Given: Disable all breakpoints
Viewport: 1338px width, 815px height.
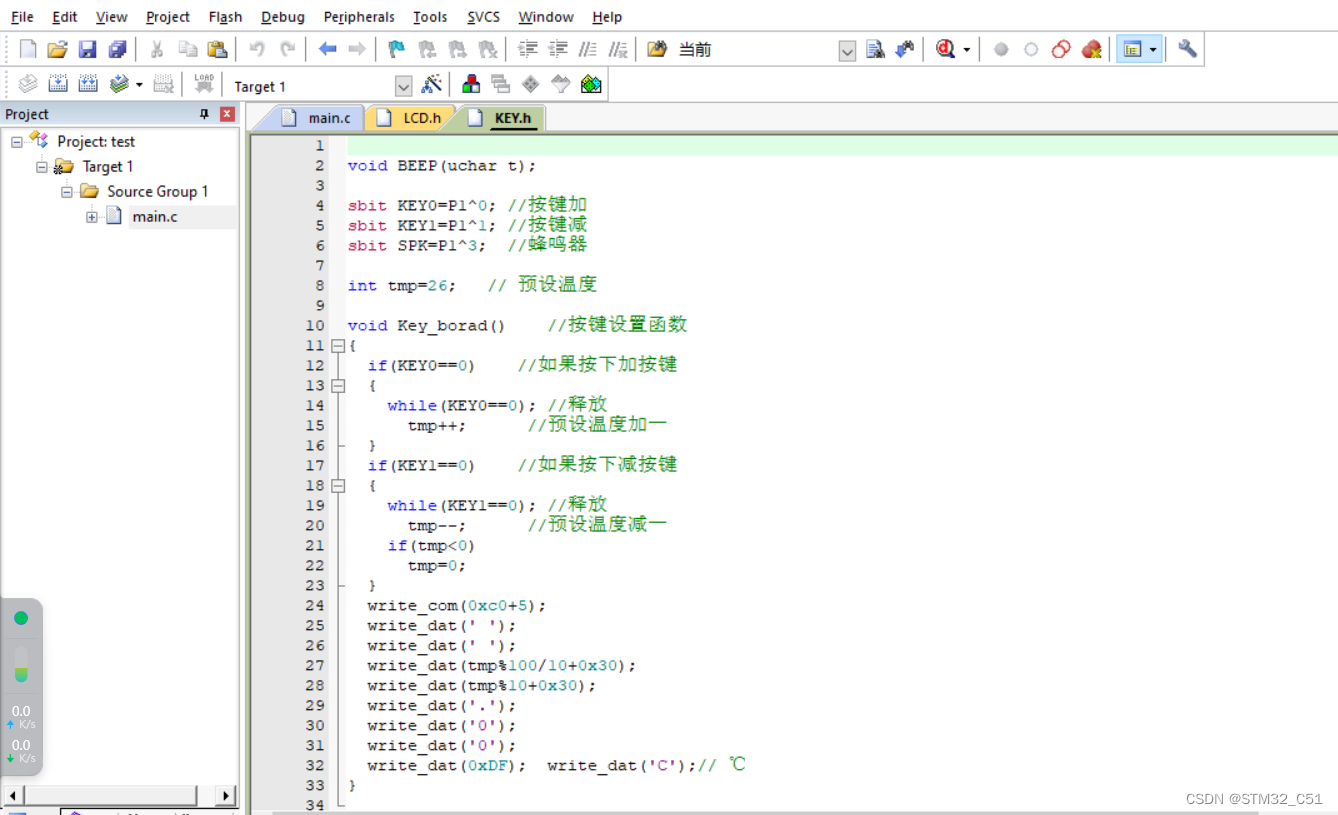Looking at the screenshot, I should pyautogui.click(x=1061, y=49).
